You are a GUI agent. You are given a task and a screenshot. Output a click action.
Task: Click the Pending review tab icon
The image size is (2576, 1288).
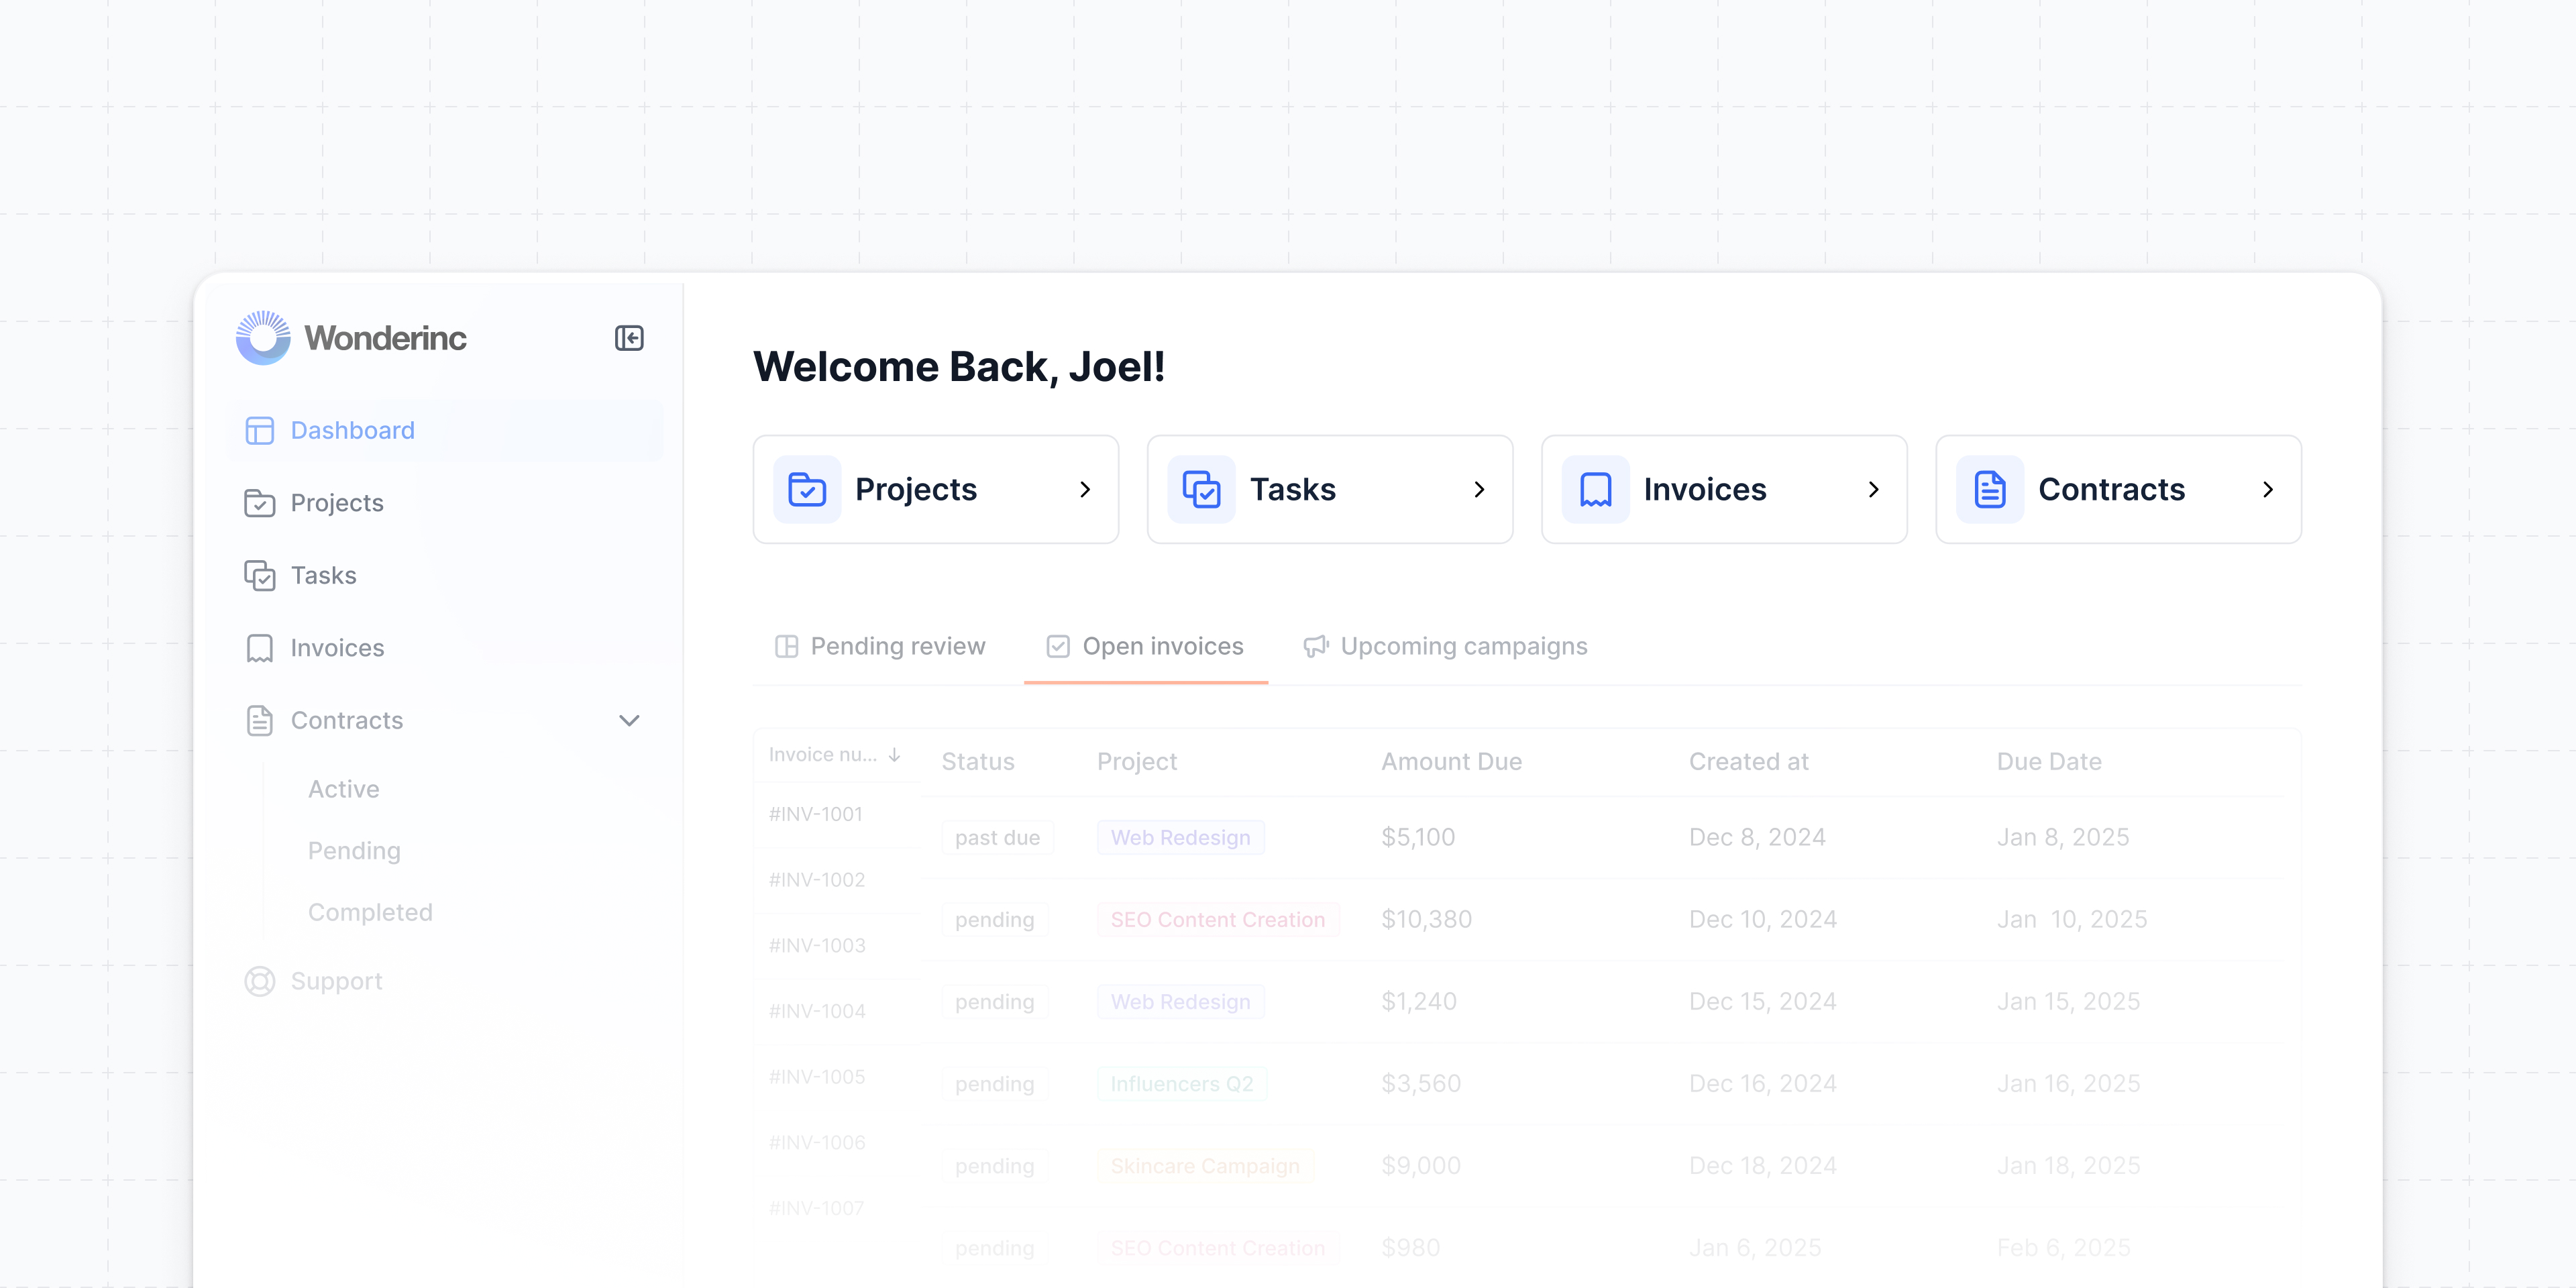coord(787,647)
